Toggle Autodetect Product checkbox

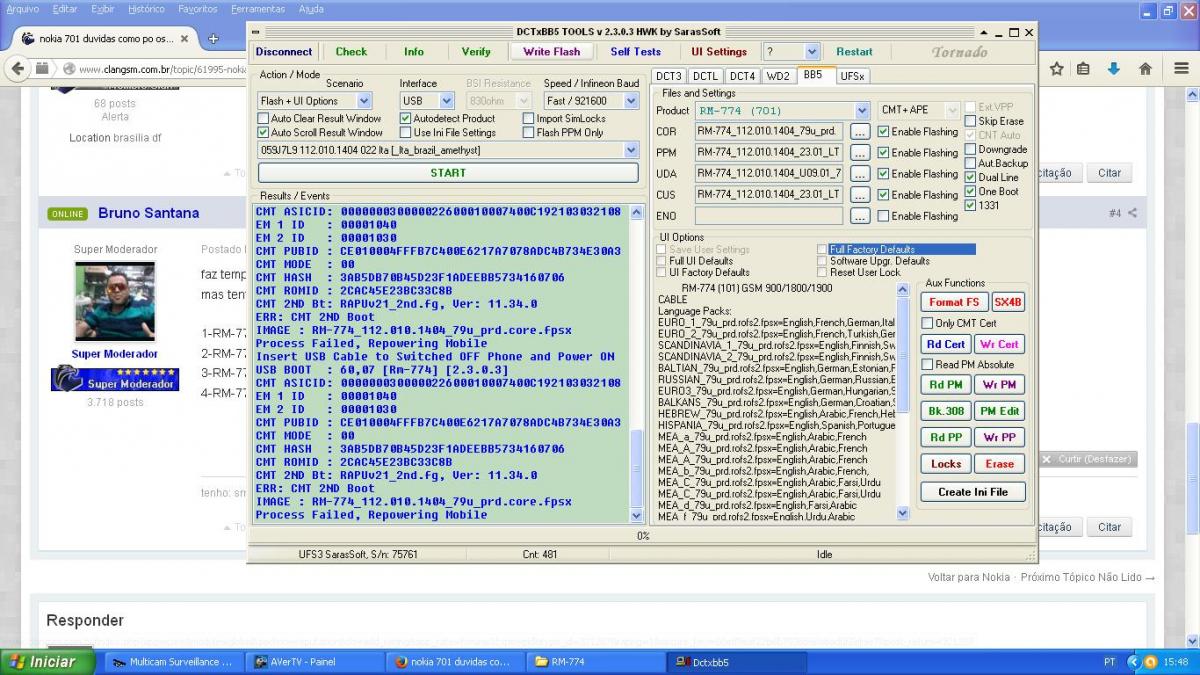pos(406,118)
